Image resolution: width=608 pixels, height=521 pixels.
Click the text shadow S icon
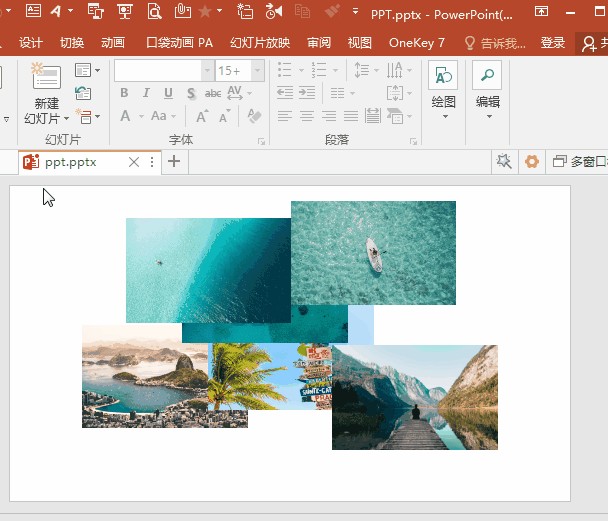[x=189, y=93]
